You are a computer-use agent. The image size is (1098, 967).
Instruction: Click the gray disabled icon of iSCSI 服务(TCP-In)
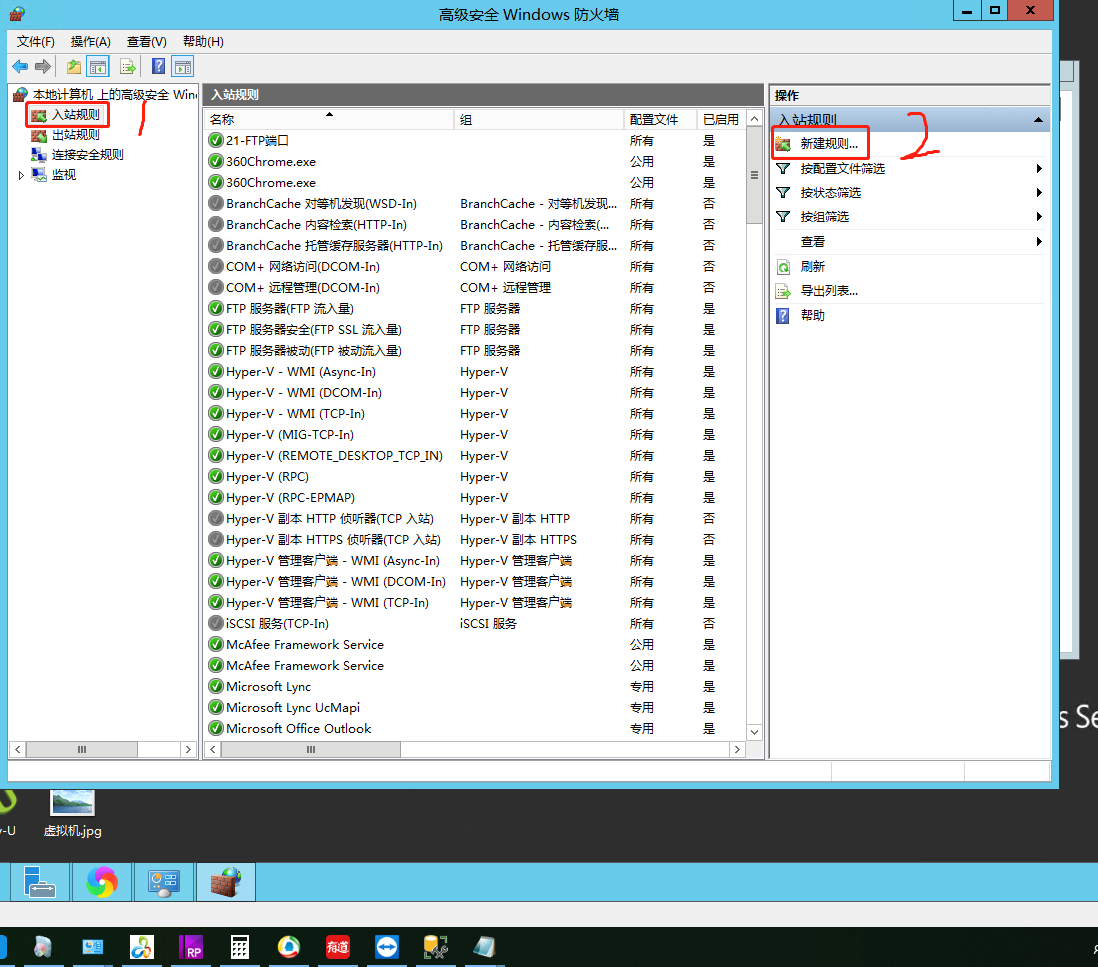216,624
